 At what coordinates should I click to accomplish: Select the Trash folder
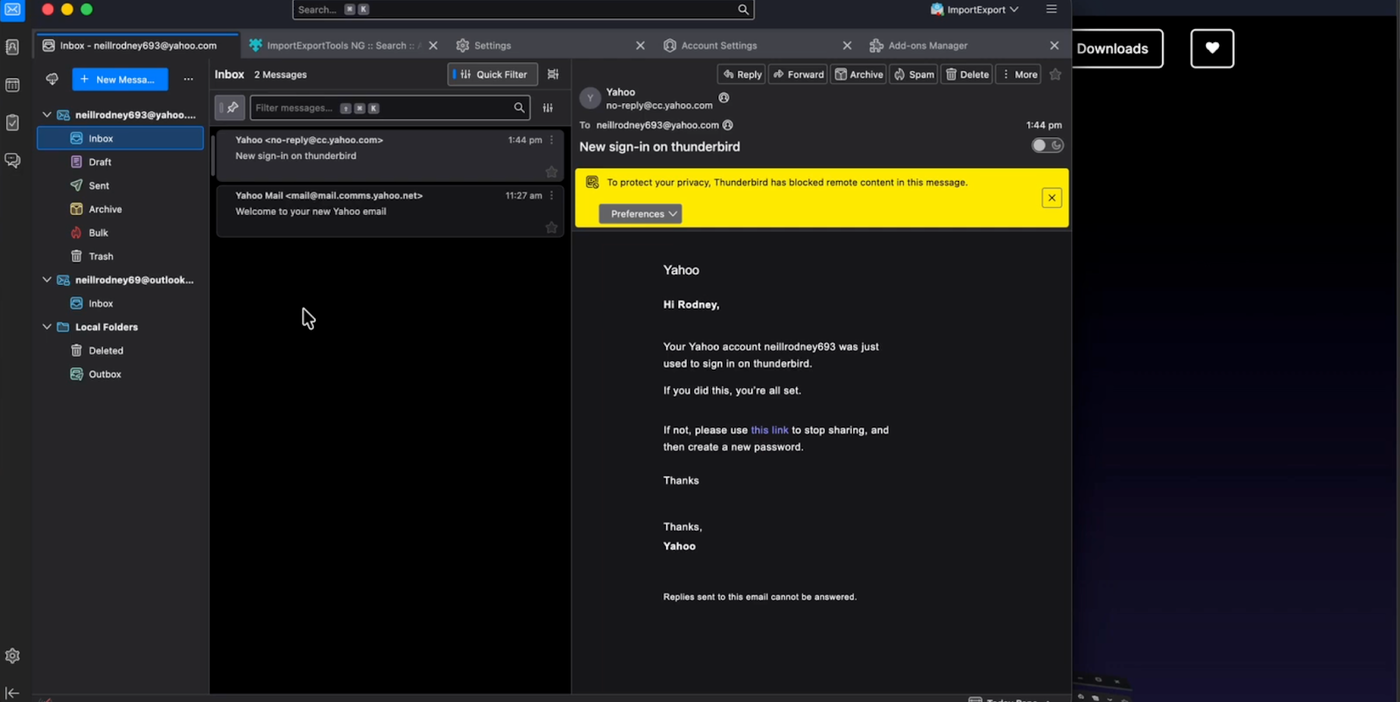click(x=100, y=256)
